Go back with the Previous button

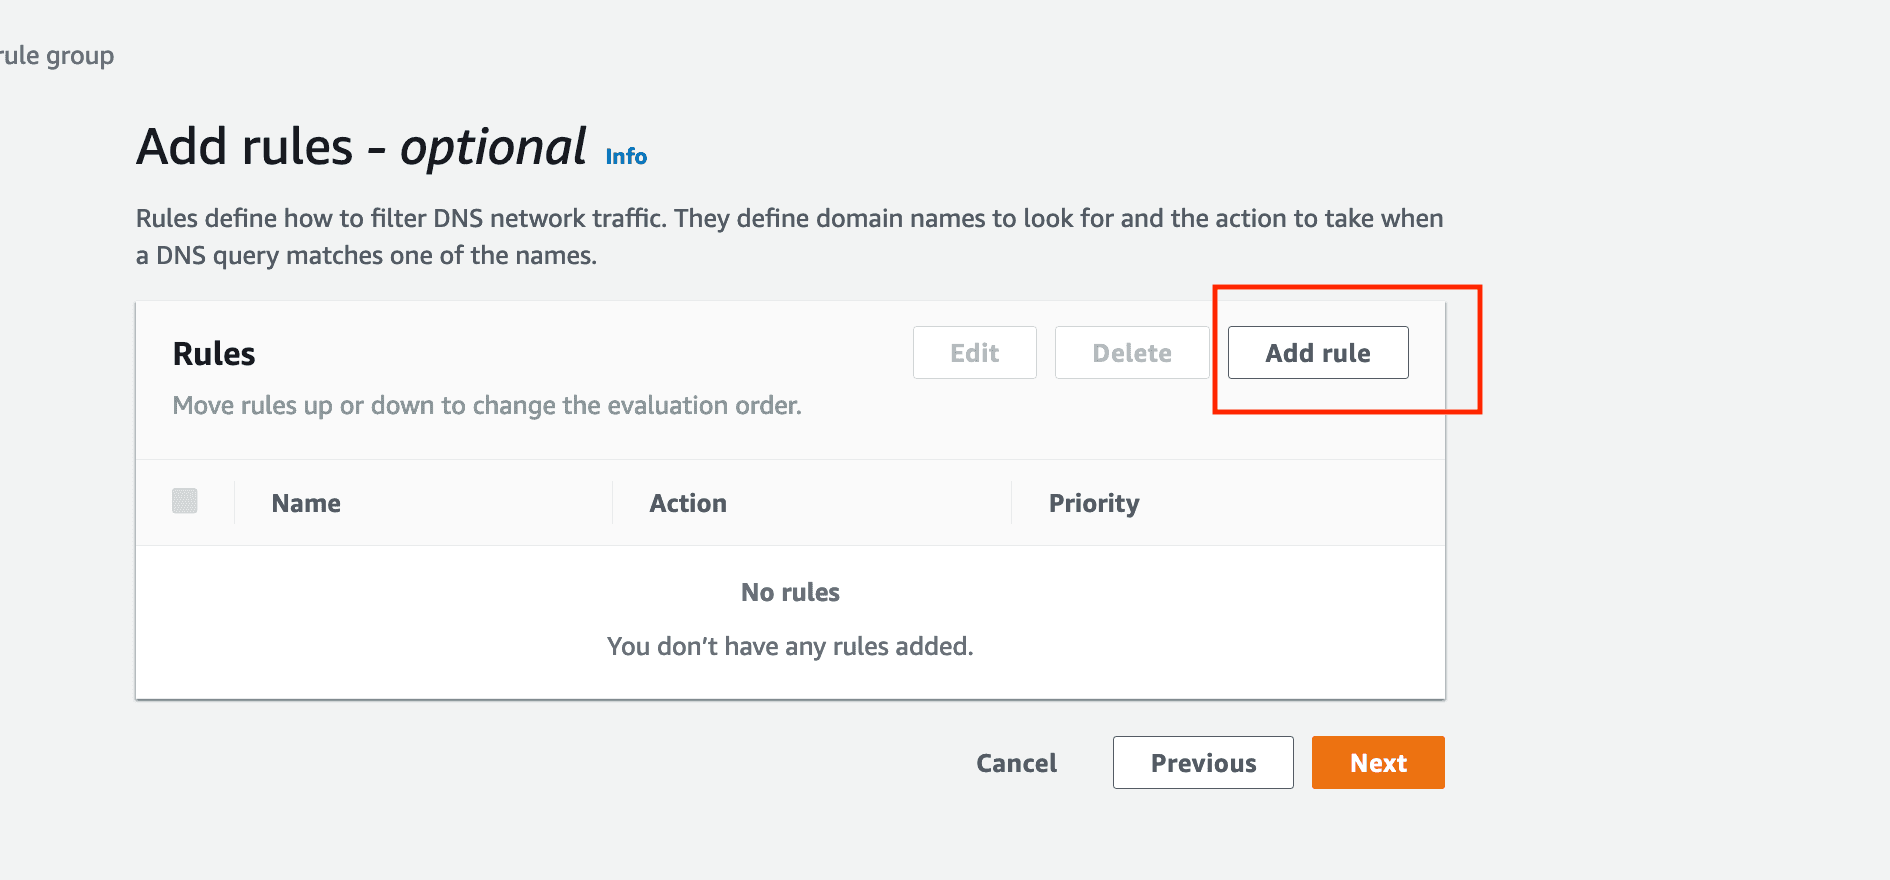click(x=1203, y=763)
